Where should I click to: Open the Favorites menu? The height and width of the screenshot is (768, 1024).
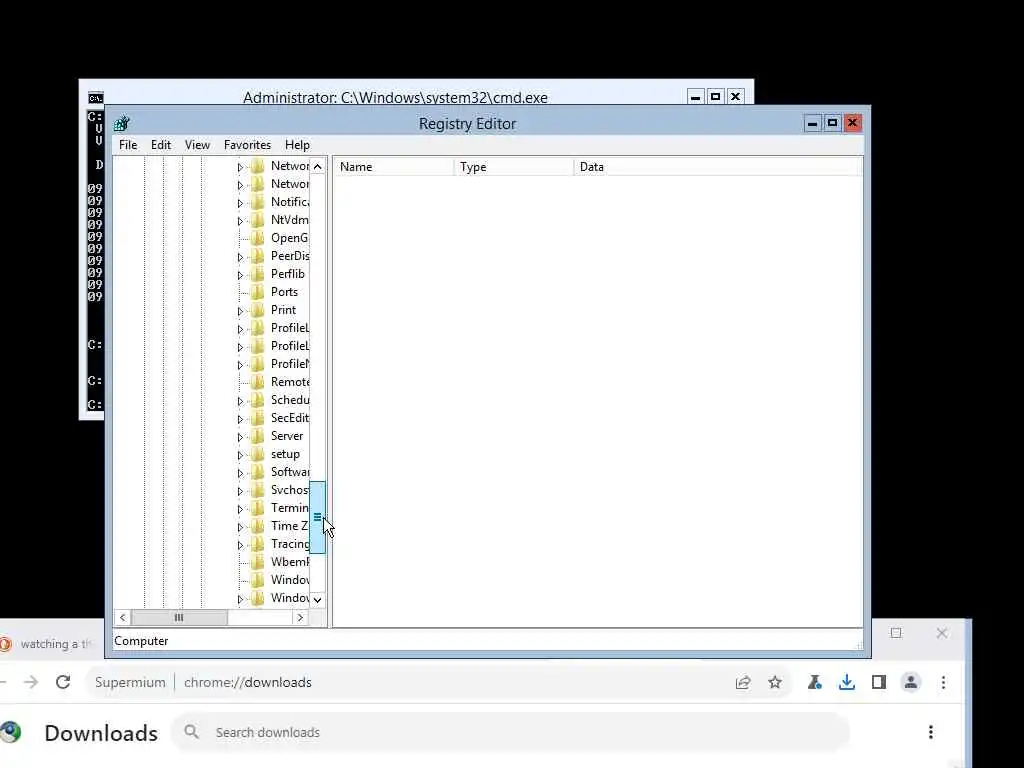point(247,145)
